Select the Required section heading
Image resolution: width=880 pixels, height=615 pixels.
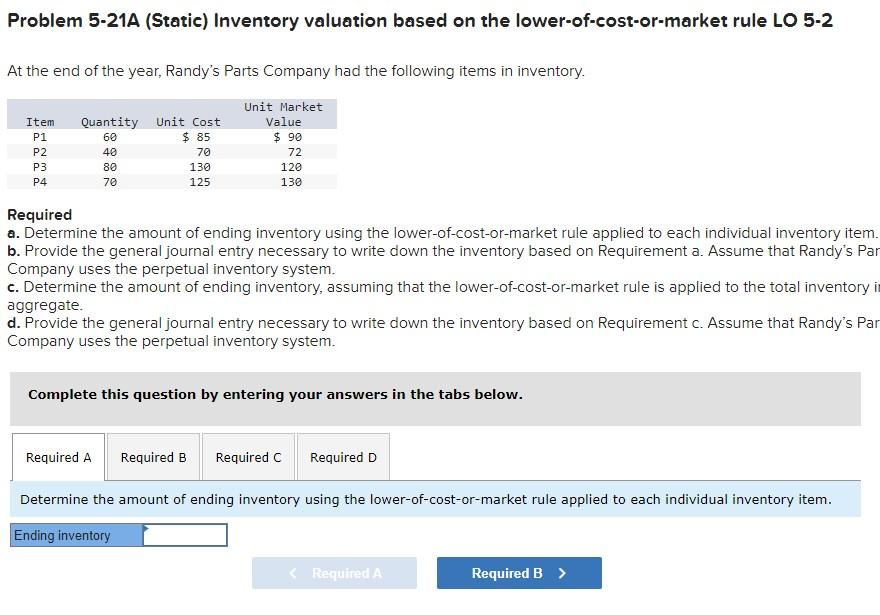click(31, 214)
